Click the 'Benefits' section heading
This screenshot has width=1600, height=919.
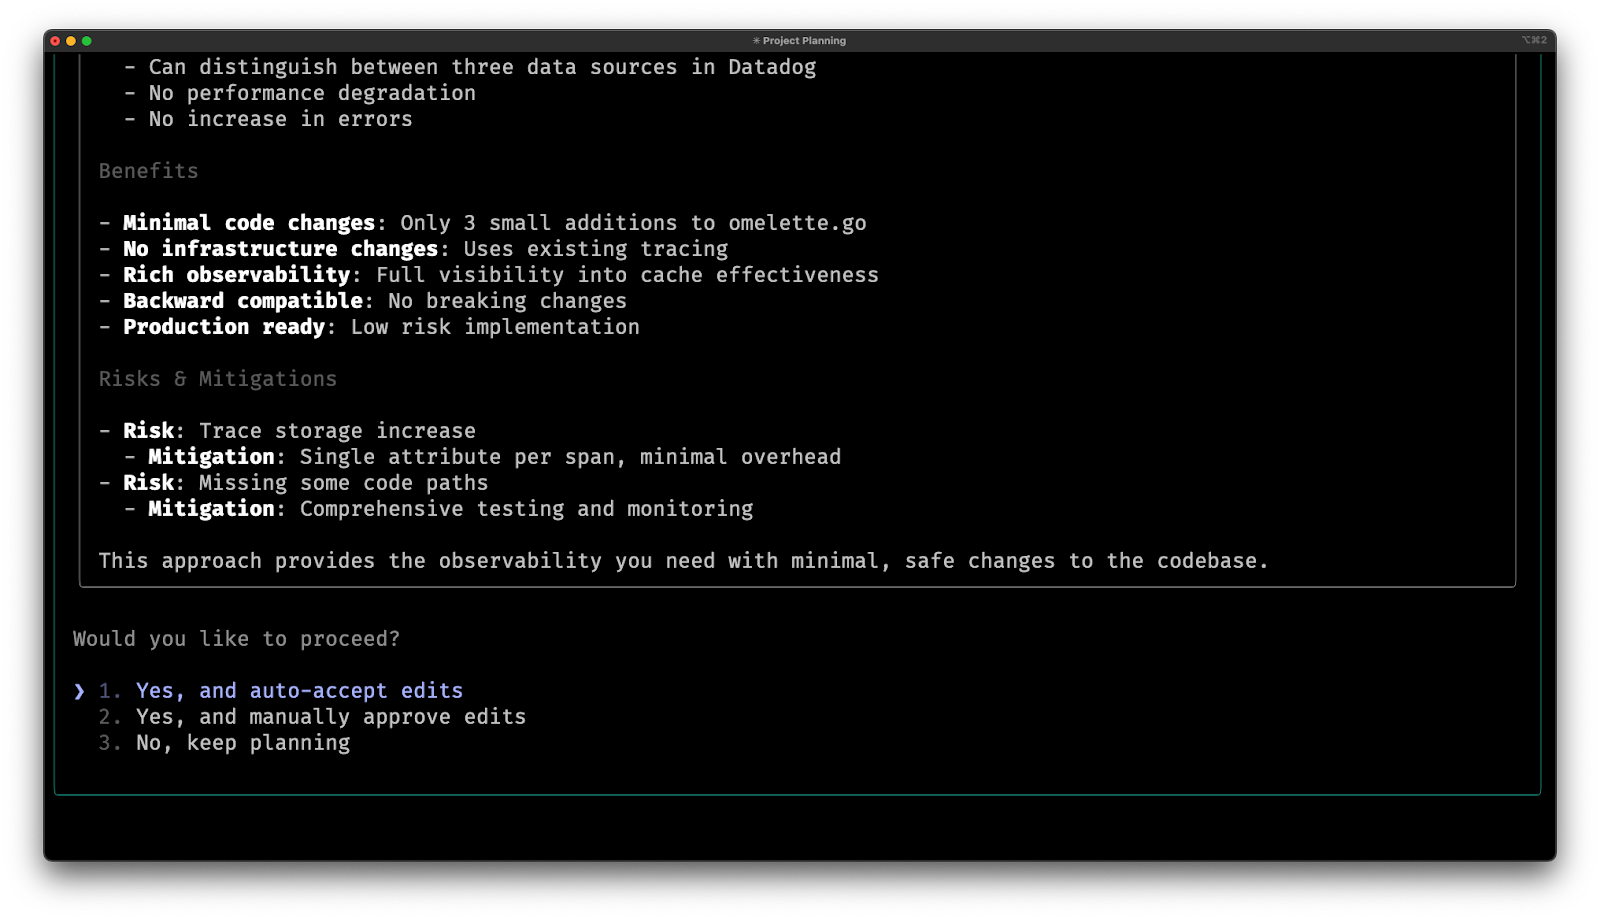point(148,171)
